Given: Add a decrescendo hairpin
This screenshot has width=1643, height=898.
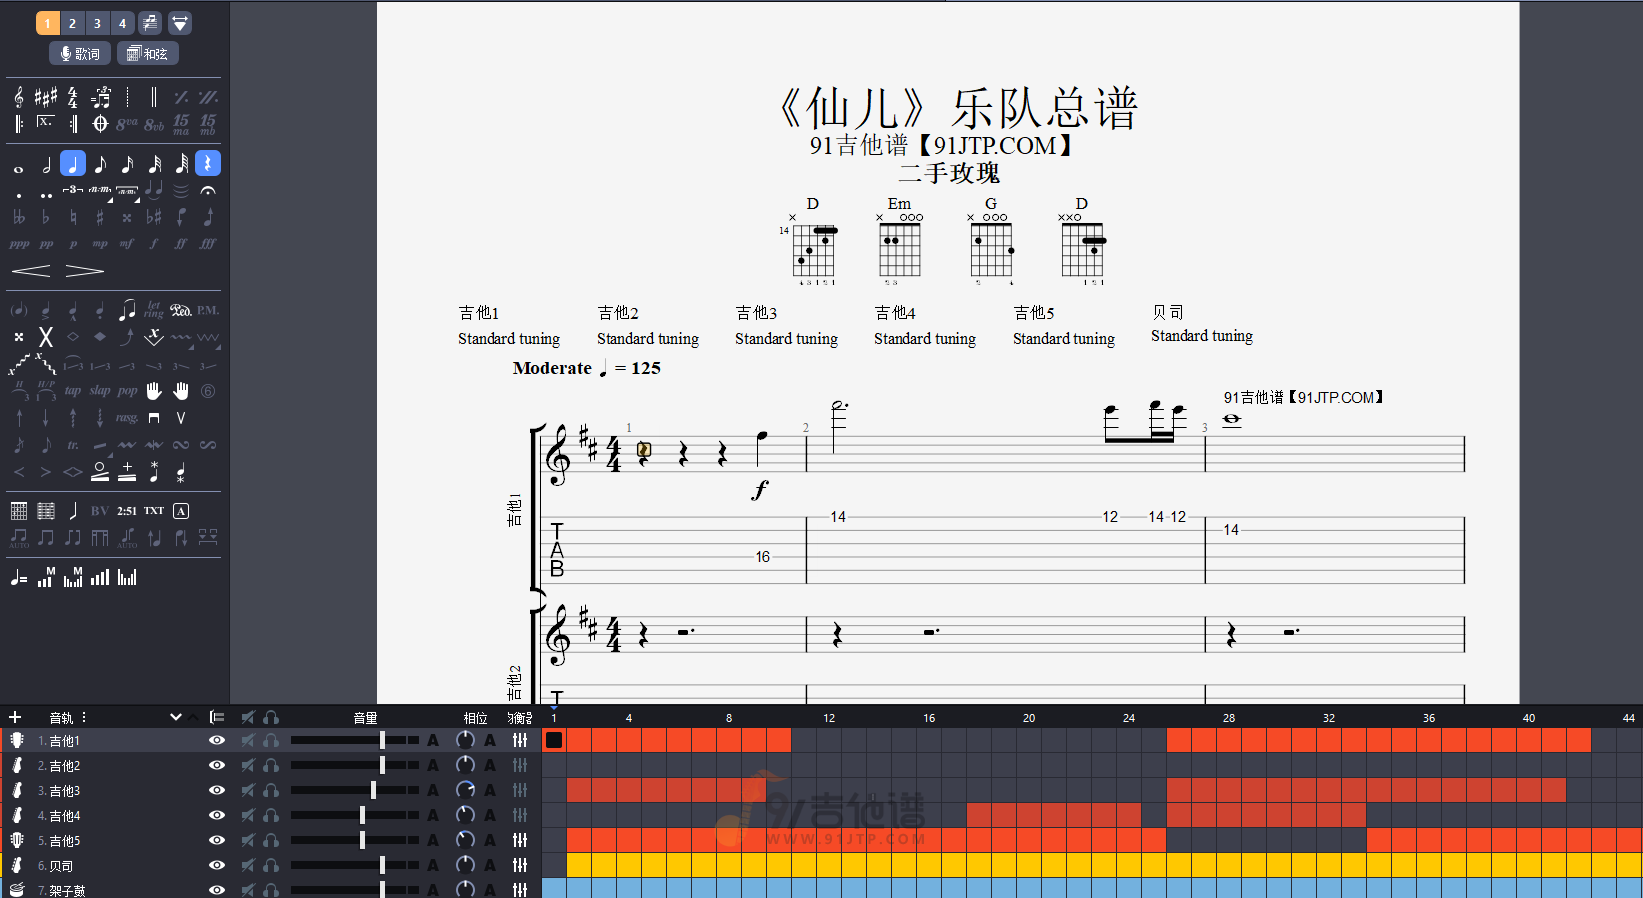Looking at the screenshot, I should [x=85, y=271].
